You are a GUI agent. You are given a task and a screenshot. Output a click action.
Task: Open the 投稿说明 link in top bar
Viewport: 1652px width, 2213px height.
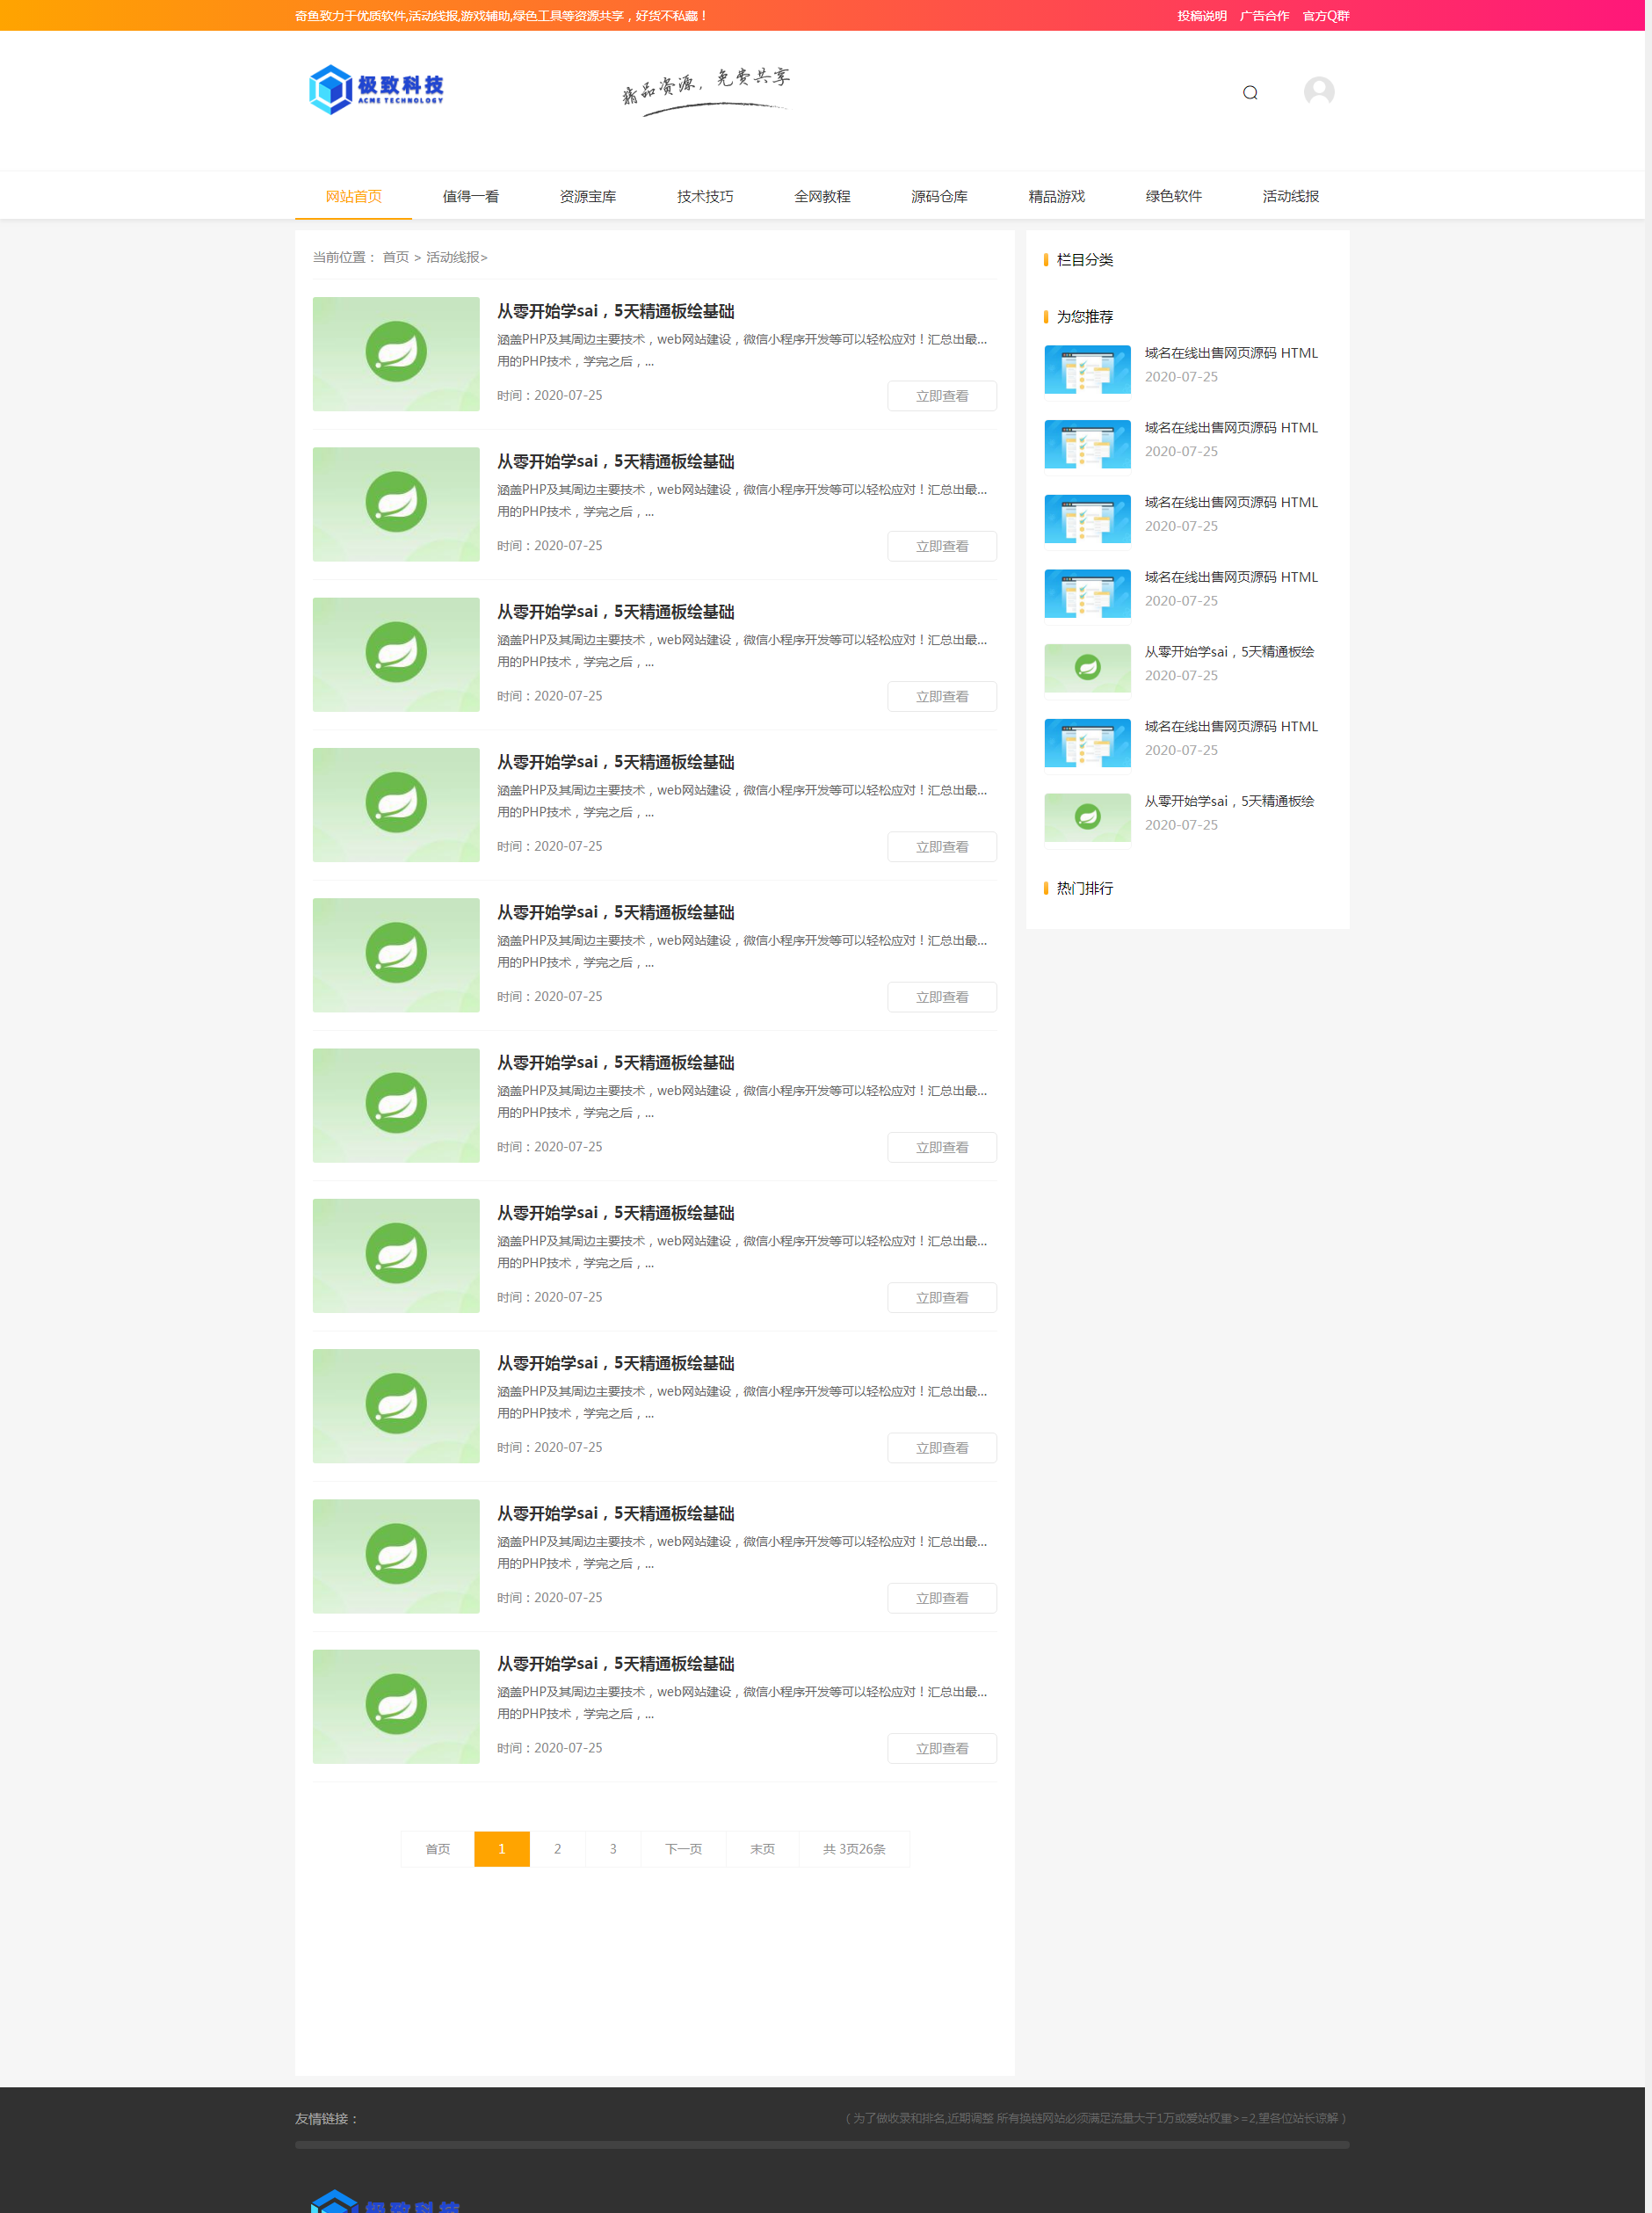pos(1201,16)
